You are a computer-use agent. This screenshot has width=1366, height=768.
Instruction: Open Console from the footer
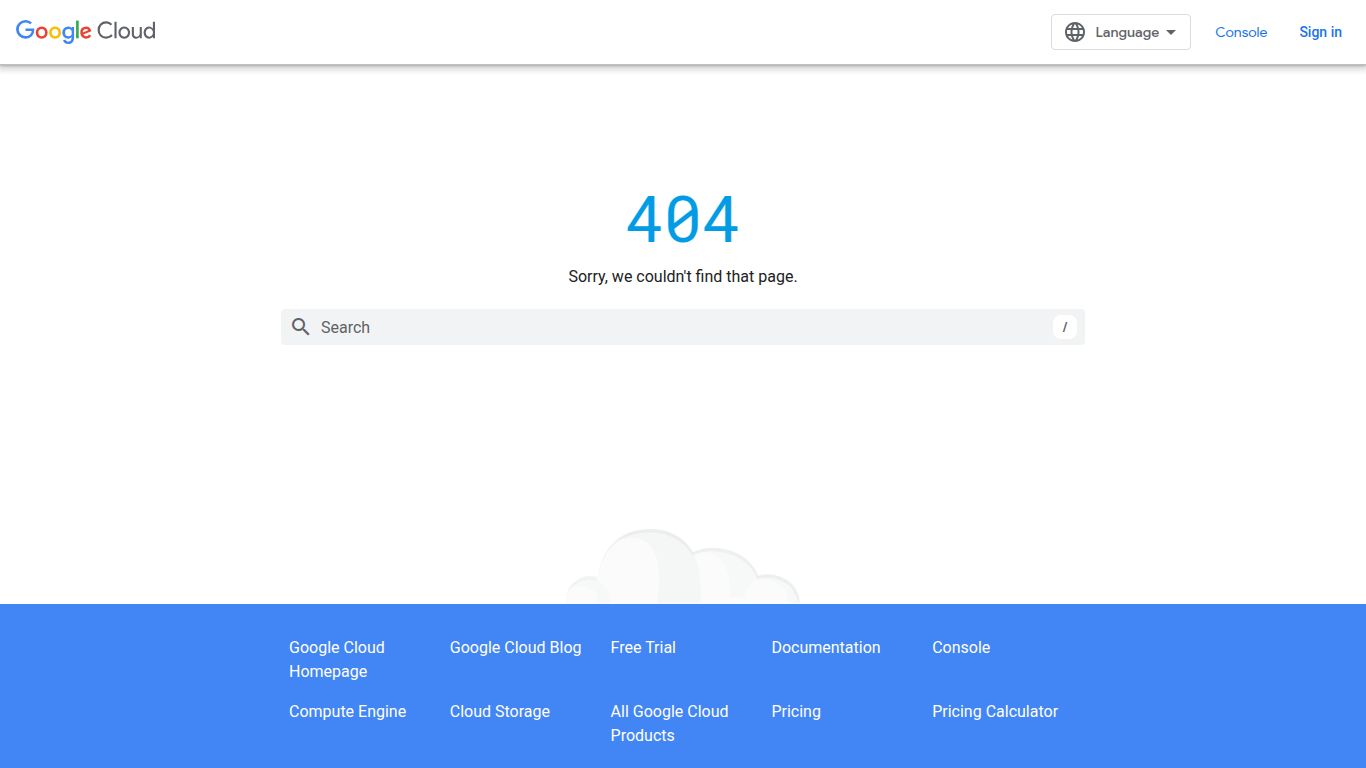(961, 648)
